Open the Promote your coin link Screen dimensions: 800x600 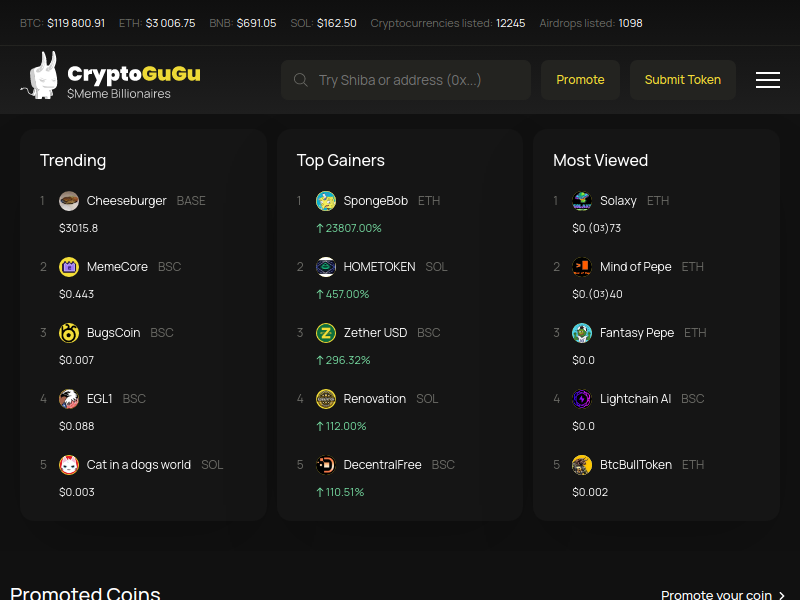(x=722, y=595)
